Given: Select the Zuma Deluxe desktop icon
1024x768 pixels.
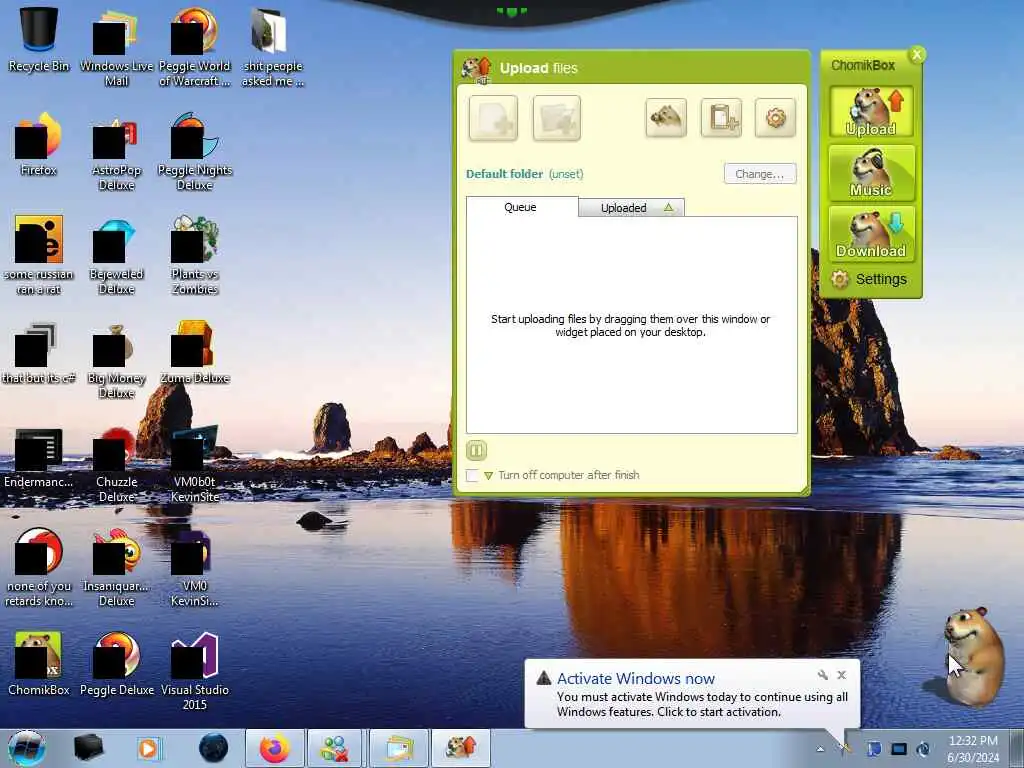Looking at the screenshot, I should point(195,353).
